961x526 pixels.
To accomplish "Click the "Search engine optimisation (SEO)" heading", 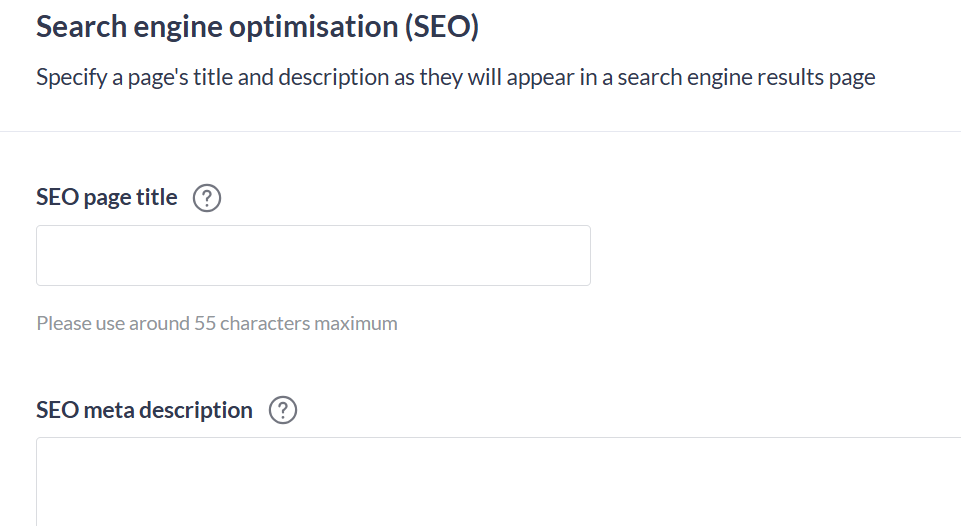I will click(x=257, y=27).
